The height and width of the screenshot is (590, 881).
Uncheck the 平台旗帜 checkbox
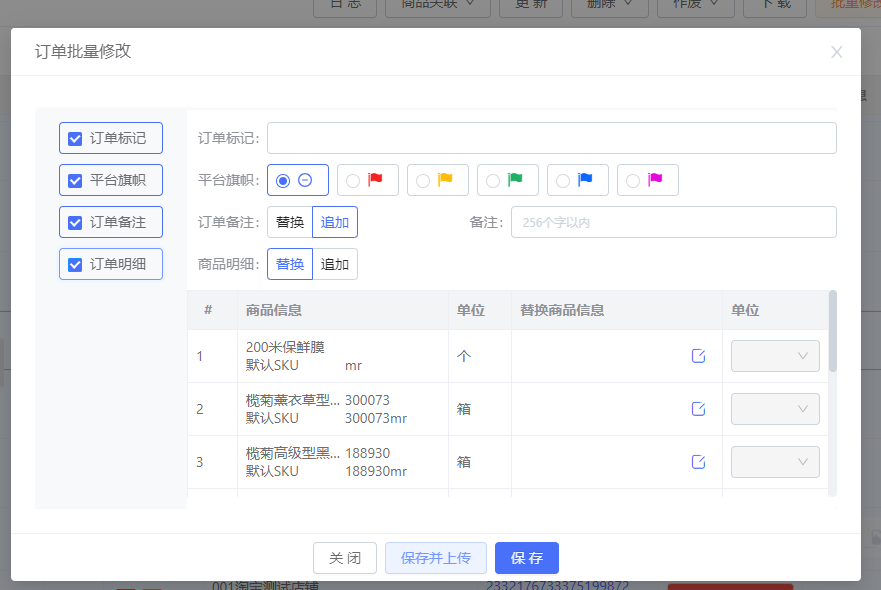coord(75,180)
